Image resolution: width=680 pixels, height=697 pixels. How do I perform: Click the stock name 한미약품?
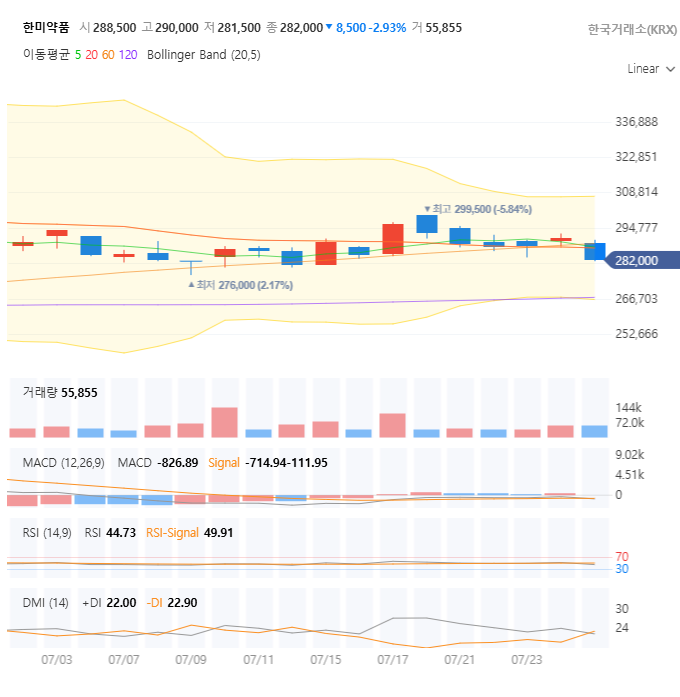click(x=46, y=28)
